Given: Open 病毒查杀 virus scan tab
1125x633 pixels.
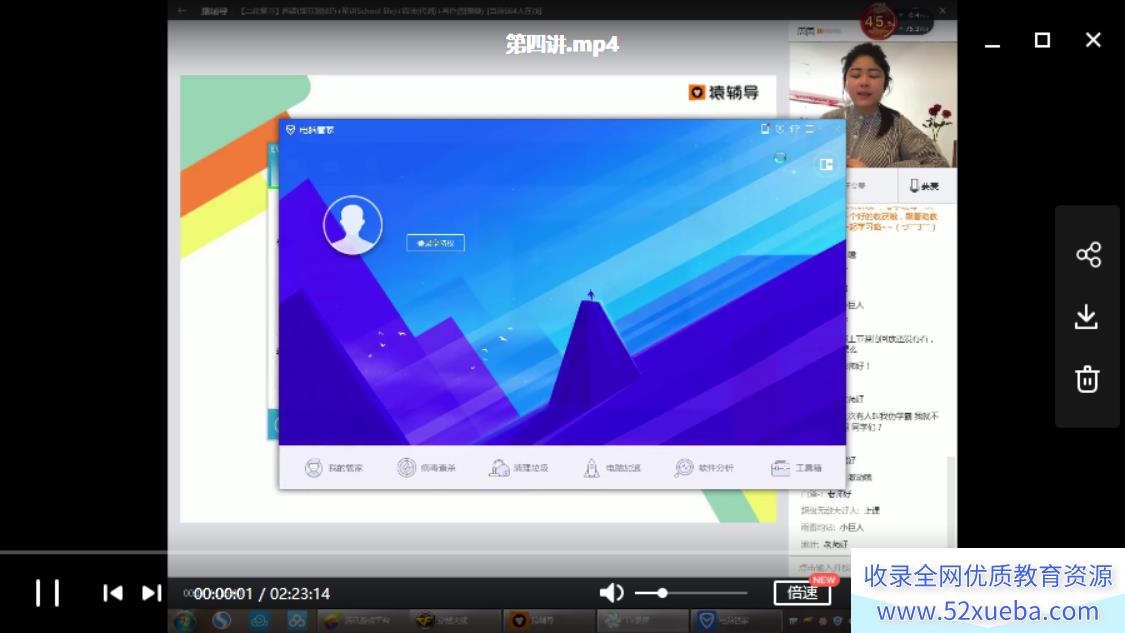Looking at the screenshot, I should 427,468.
